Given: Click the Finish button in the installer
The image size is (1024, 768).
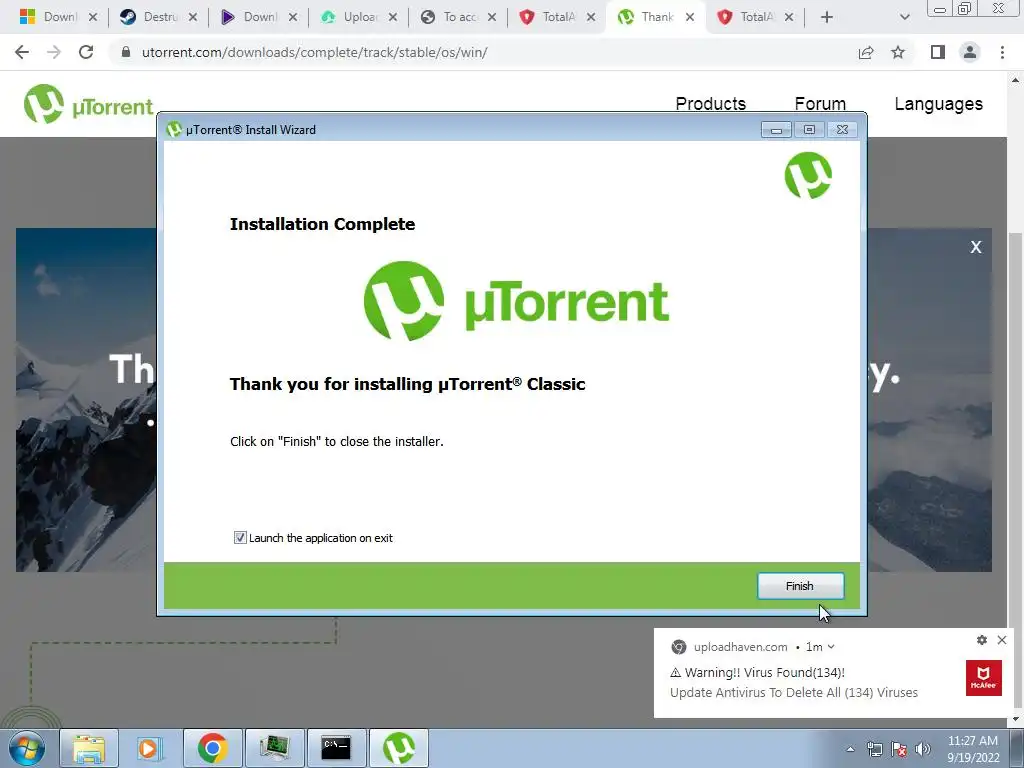Looking at the screenshot, I should 800,586.
